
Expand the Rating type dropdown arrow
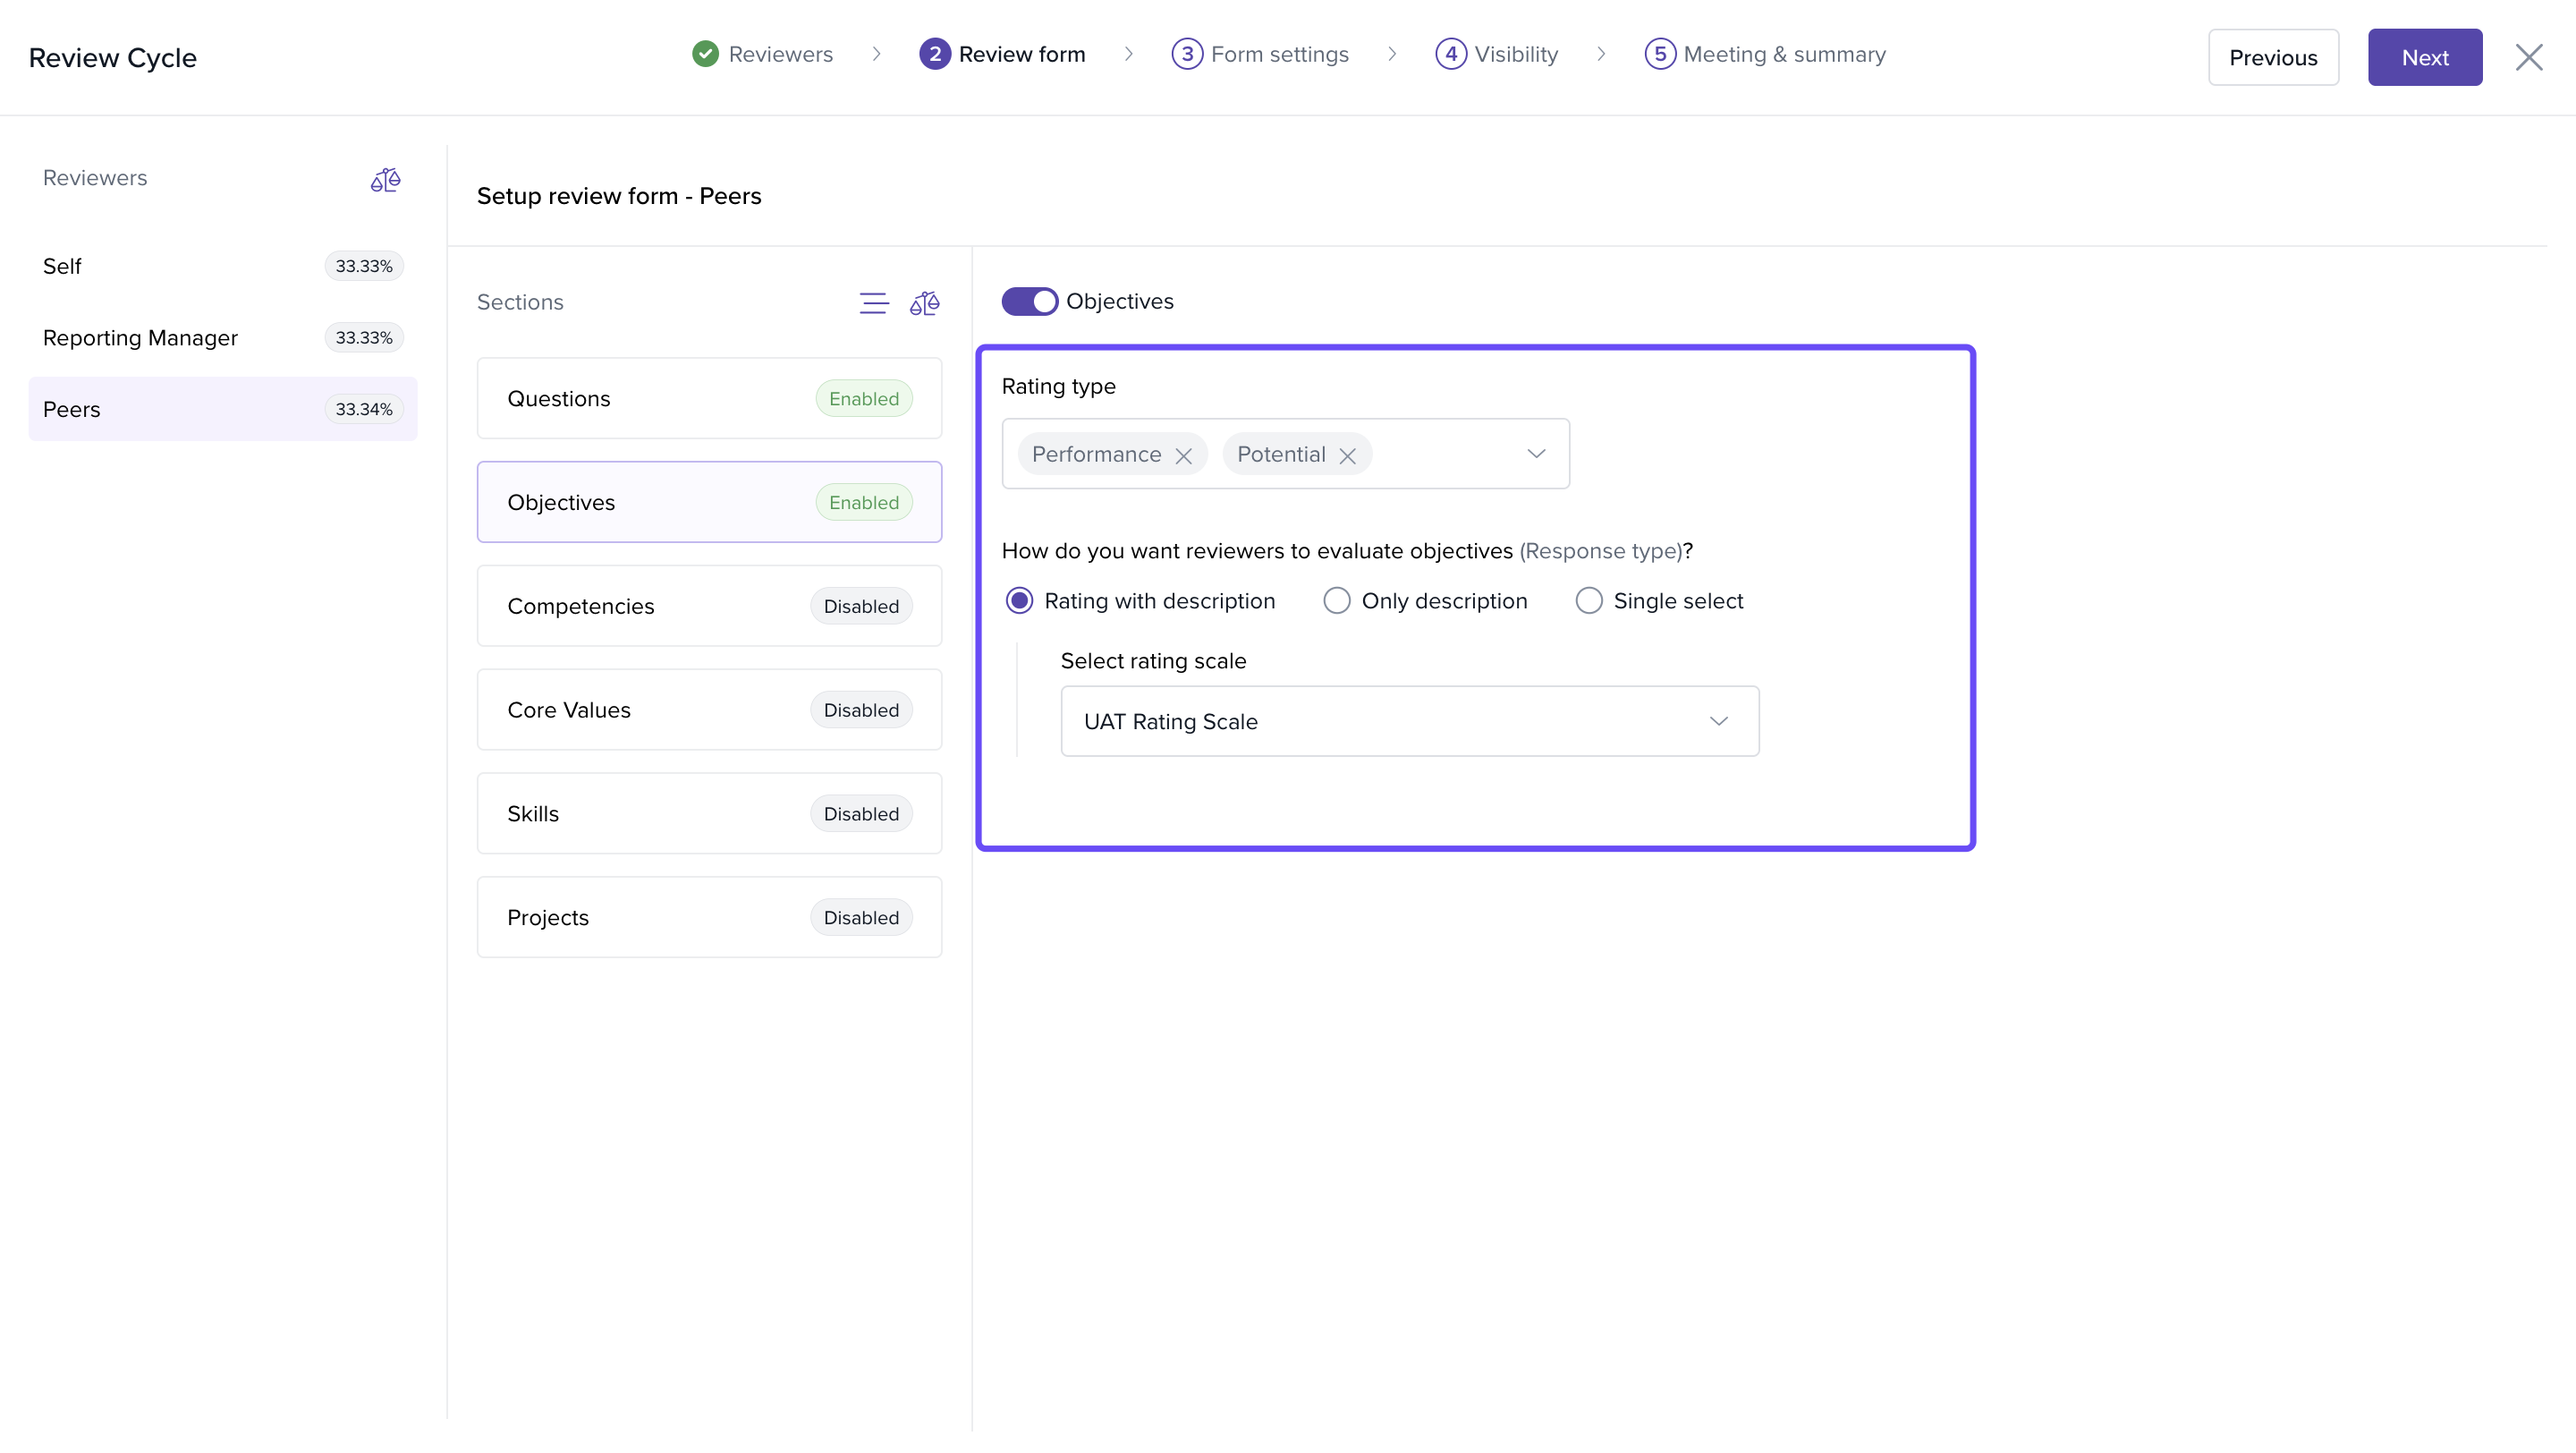1536,454
